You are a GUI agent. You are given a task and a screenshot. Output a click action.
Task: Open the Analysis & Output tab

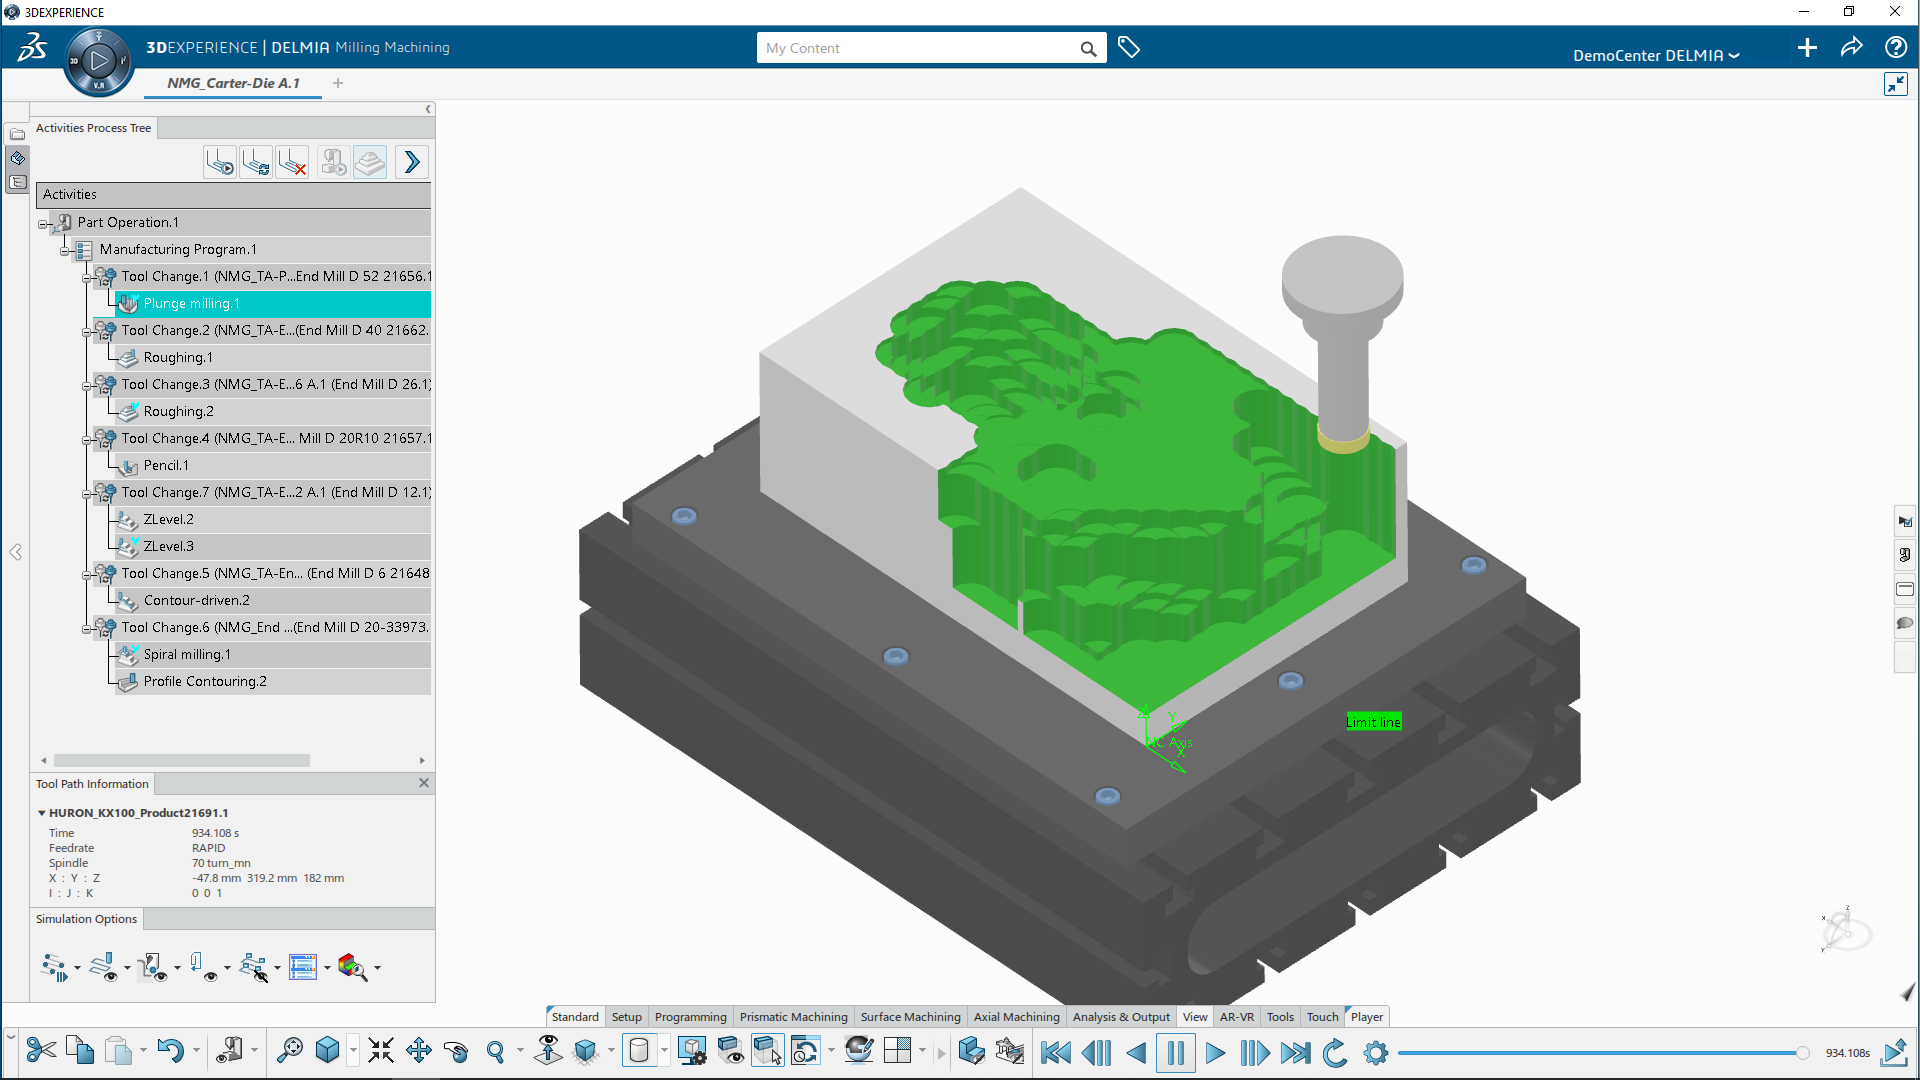pyautogui.click(x=1121, y=1016)
